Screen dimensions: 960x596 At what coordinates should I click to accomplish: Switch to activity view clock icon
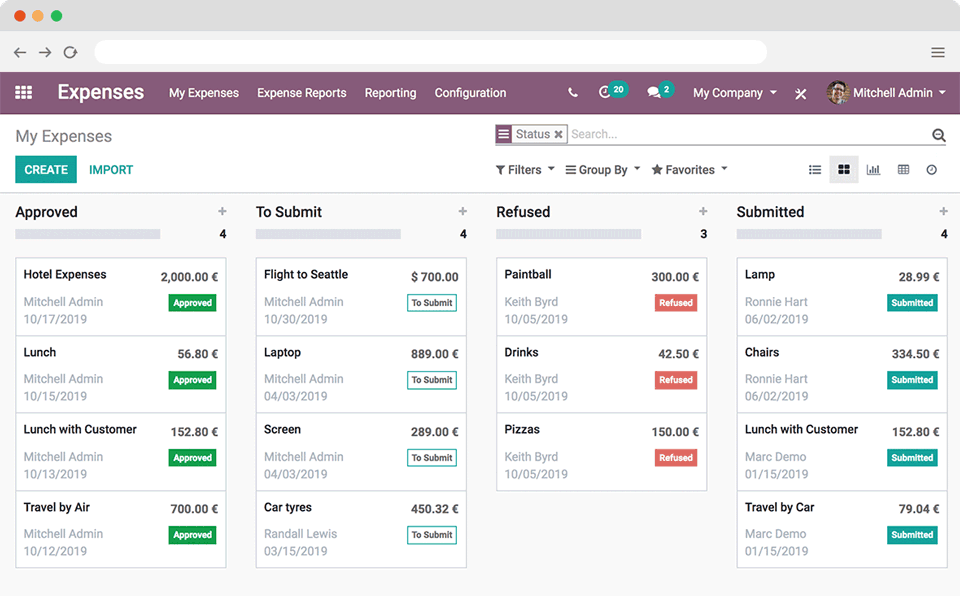click(931, 170)
